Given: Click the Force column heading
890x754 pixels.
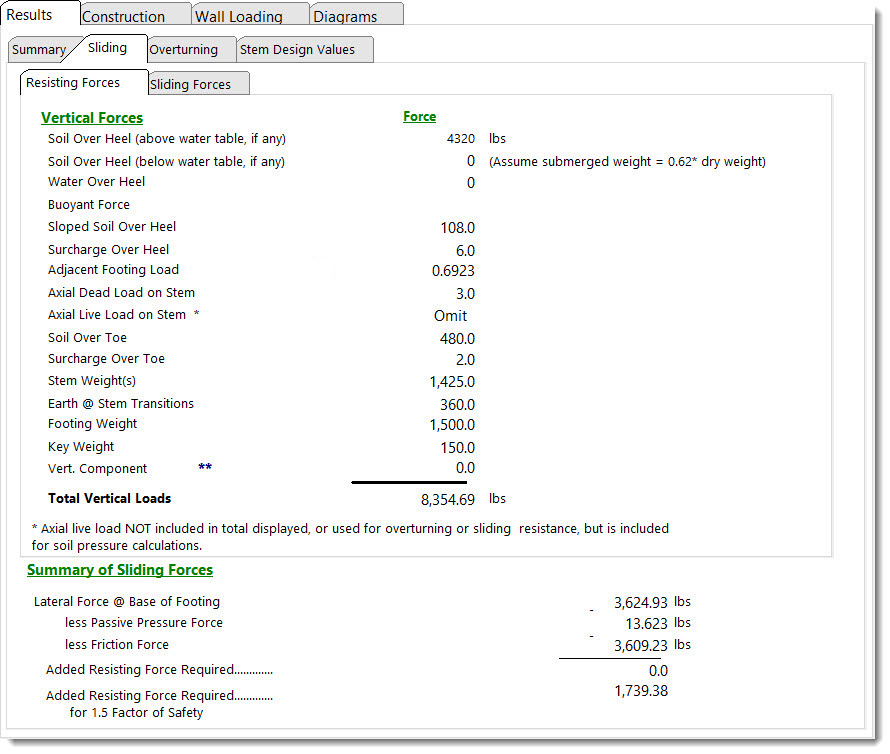Looking at the screenshot, I should (419, 117).
